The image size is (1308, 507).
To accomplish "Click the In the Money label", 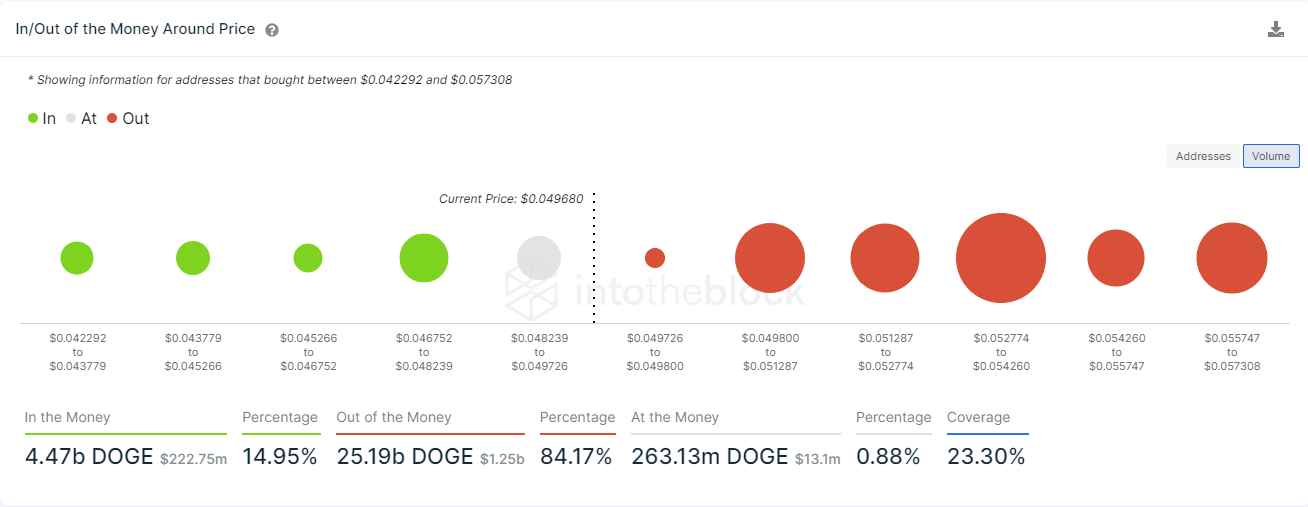I will point(68,417).
